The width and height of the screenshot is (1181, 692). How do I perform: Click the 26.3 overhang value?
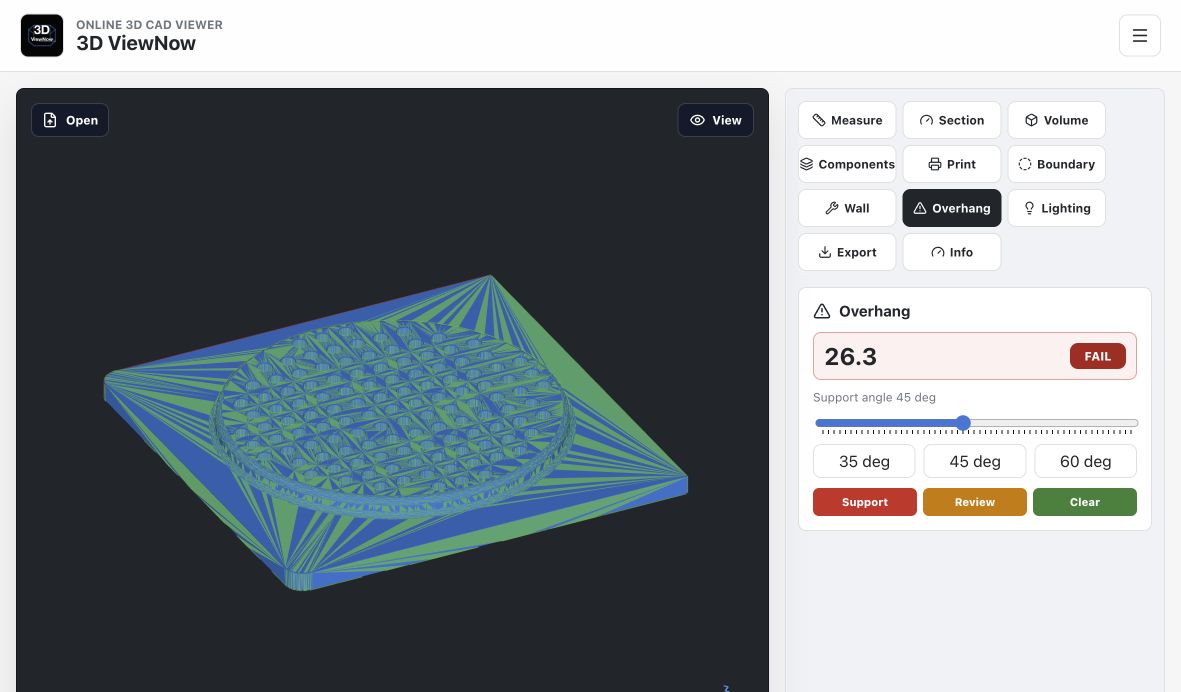(x=850, y=356)
